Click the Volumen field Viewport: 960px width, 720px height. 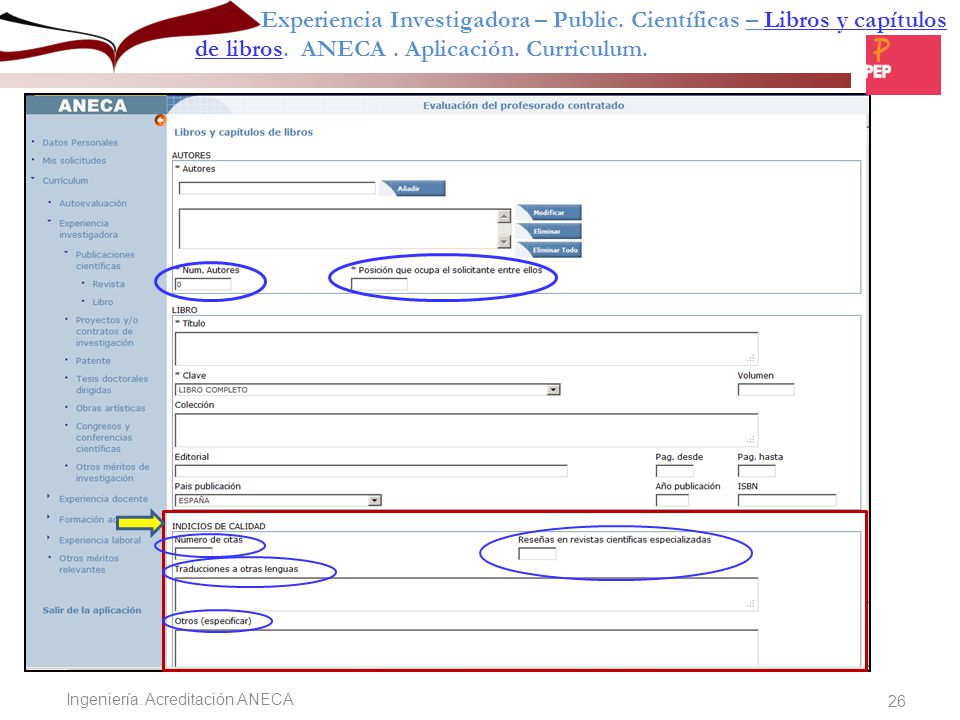(x=766, y=389)
